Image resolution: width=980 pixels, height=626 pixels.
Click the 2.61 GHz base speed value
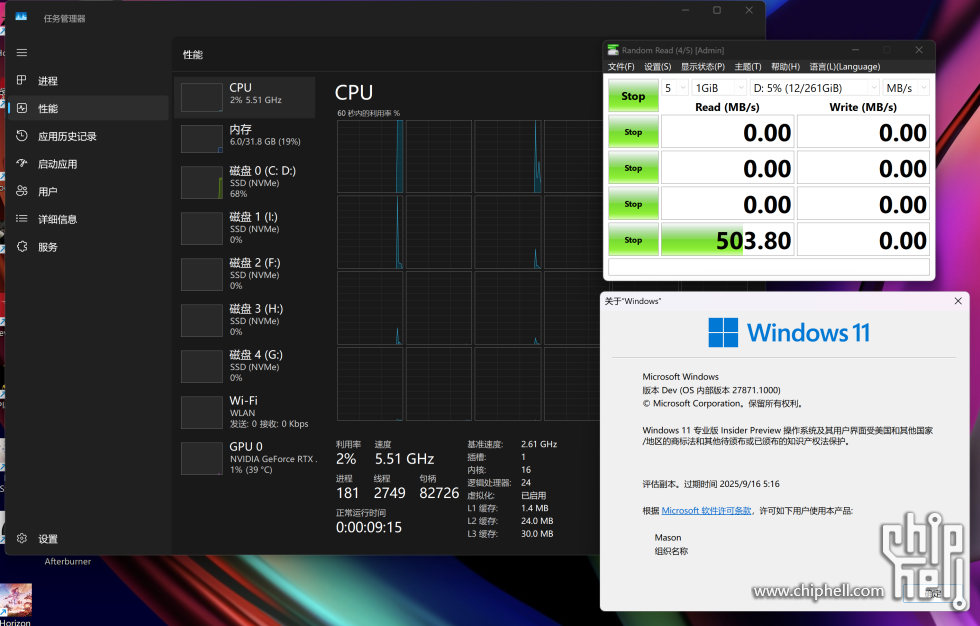pyautogui.click(x=539, y=444)
